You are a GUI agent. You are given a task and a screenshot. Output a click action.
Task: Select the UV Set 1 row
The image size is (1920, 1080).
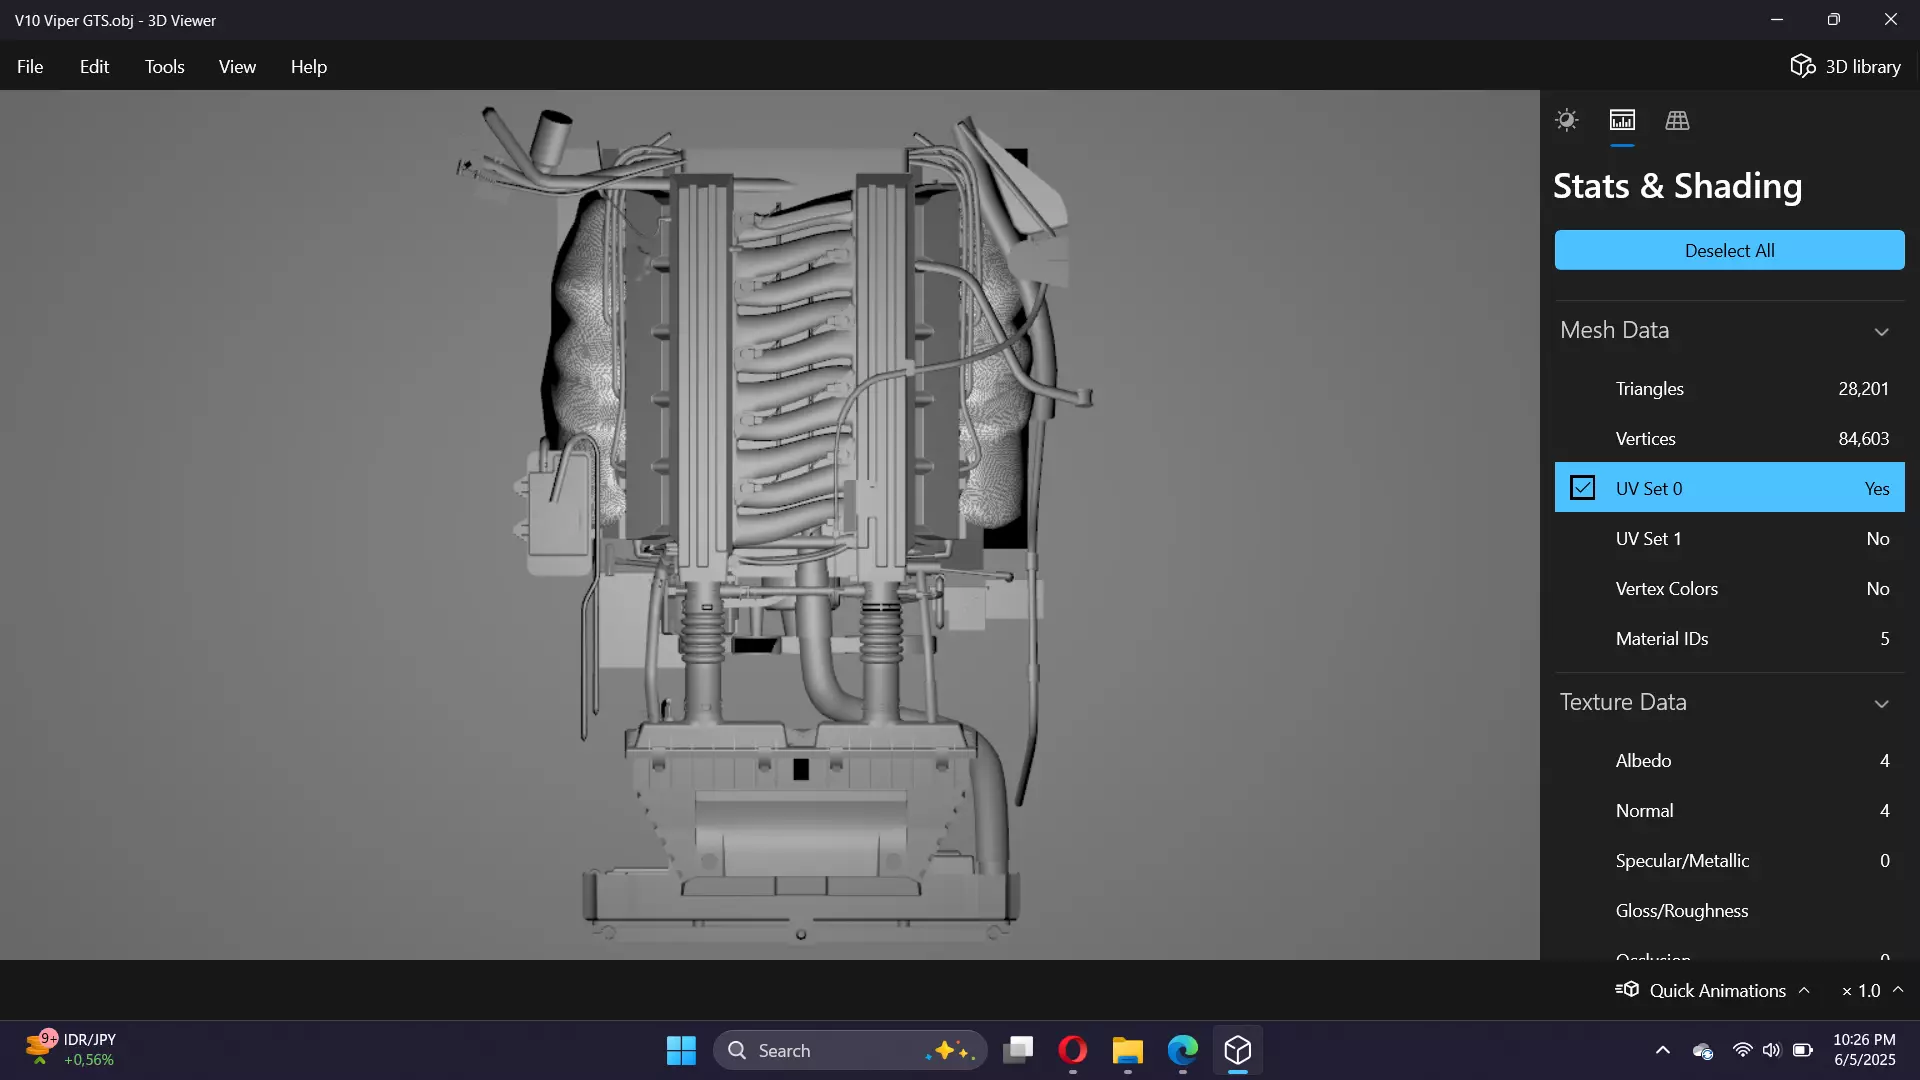1729,538
